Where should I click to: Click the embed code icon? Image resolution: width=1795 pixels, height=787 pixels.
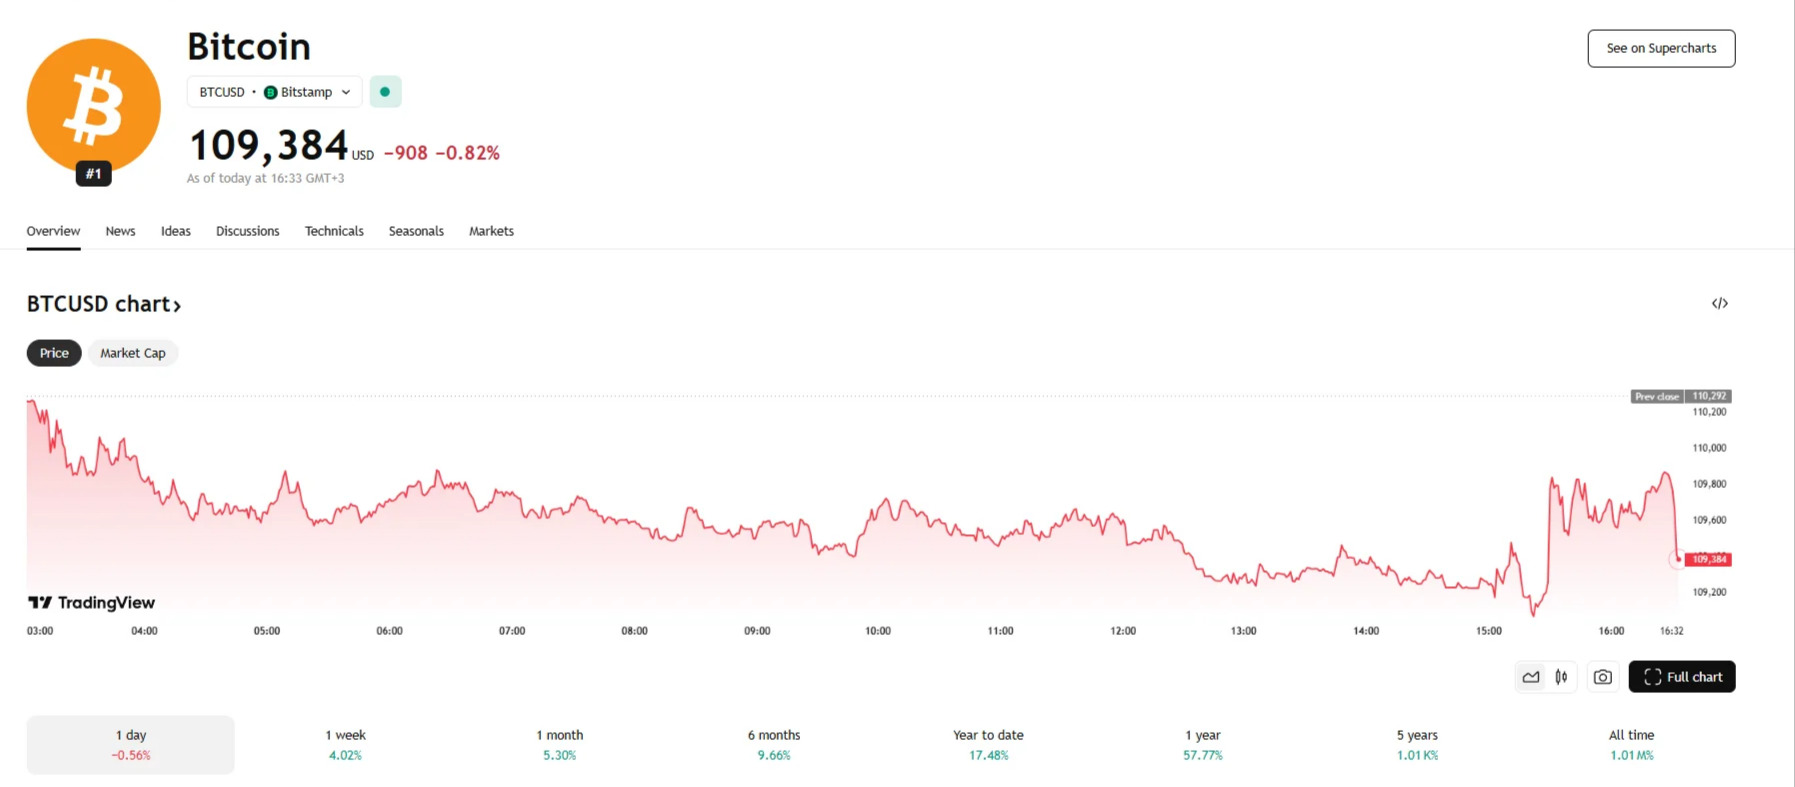pos(1719,303)
